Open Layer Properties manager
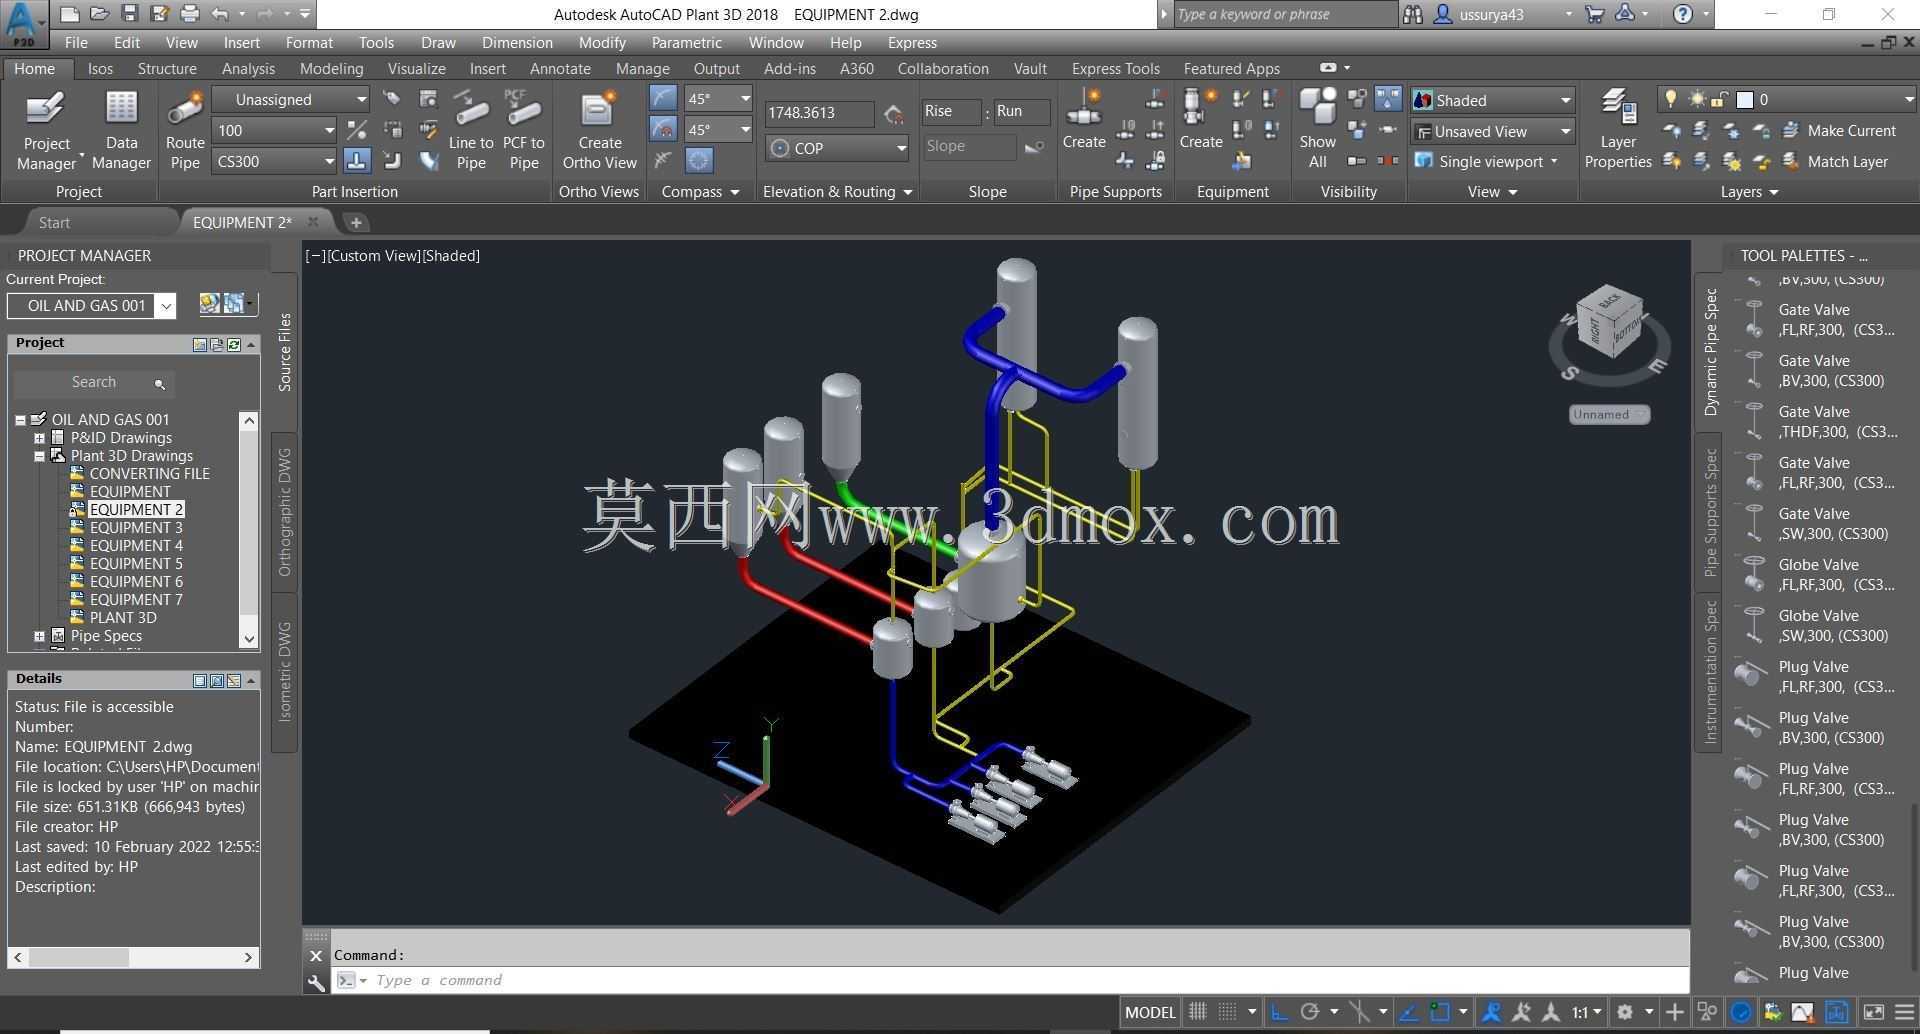 [x=1617, y=130]
